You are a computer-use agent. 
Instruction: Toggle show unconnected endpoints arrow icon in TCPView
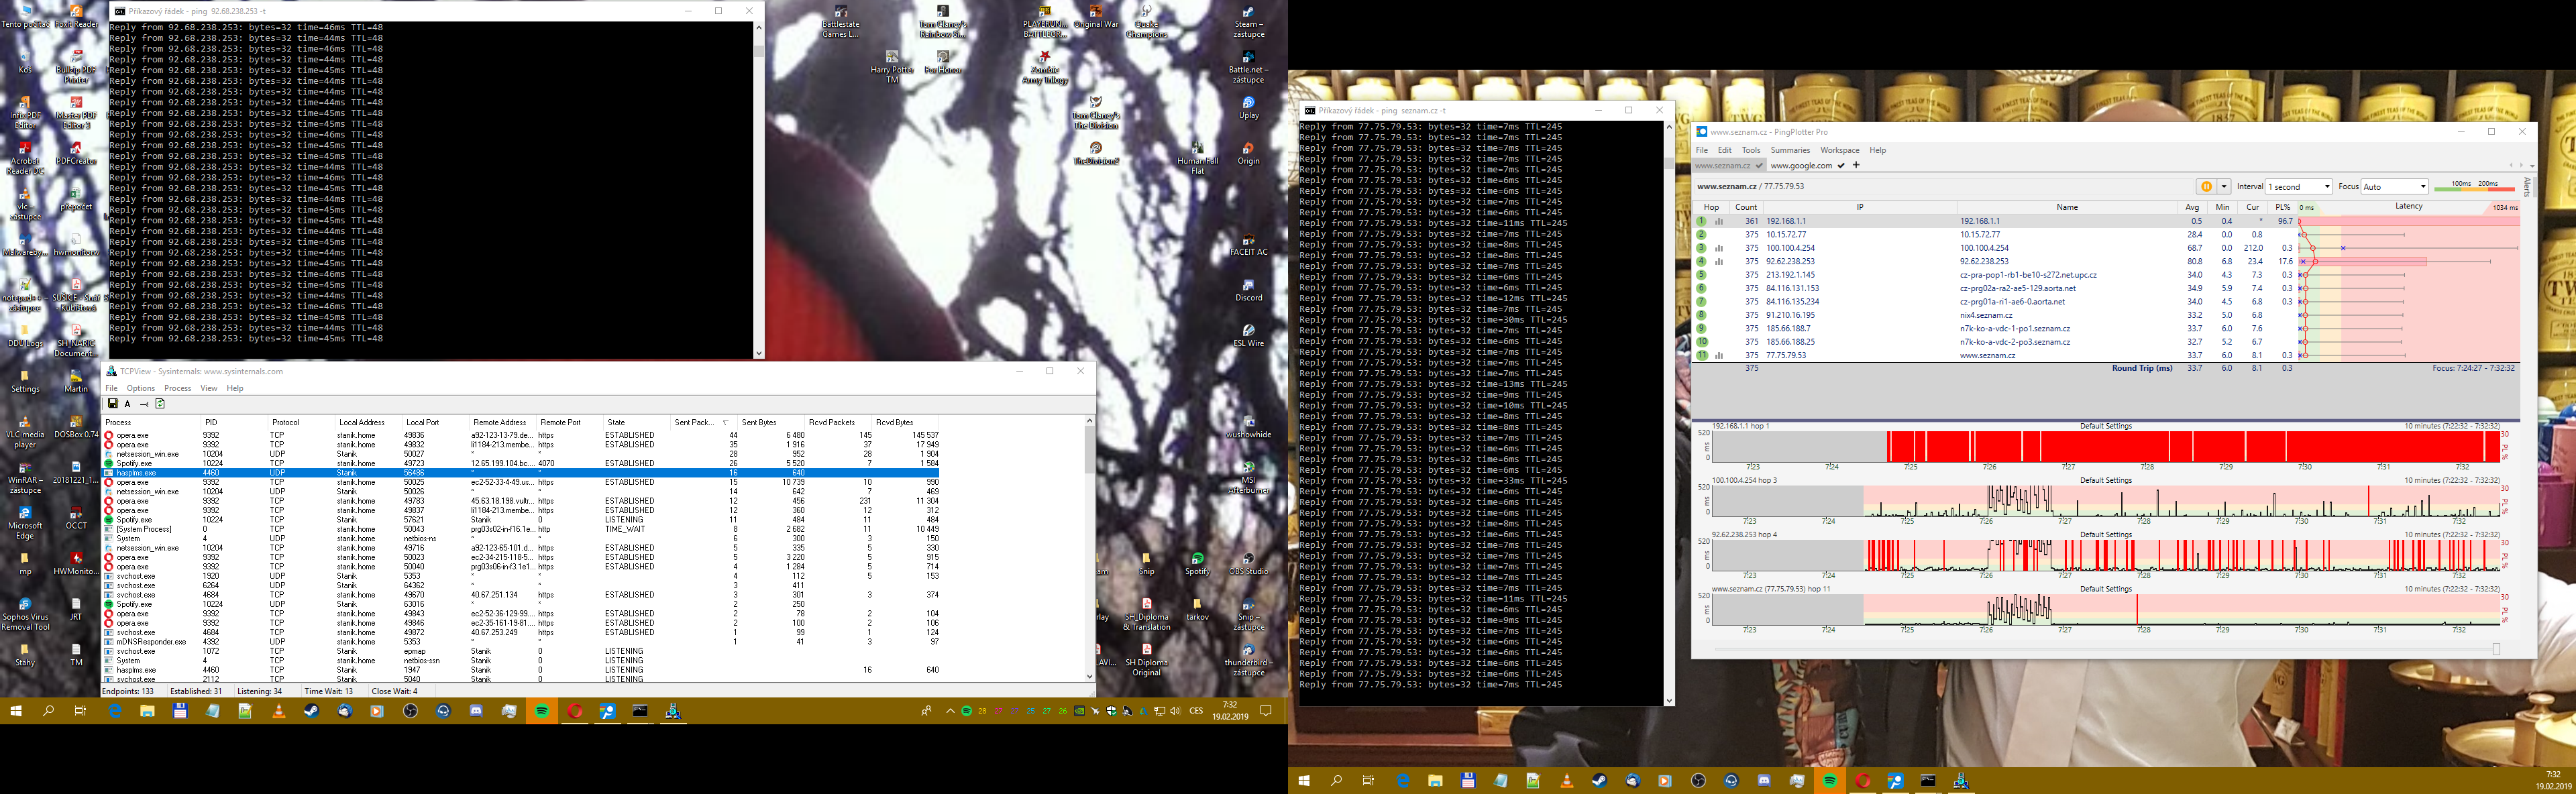coord(144,404)
